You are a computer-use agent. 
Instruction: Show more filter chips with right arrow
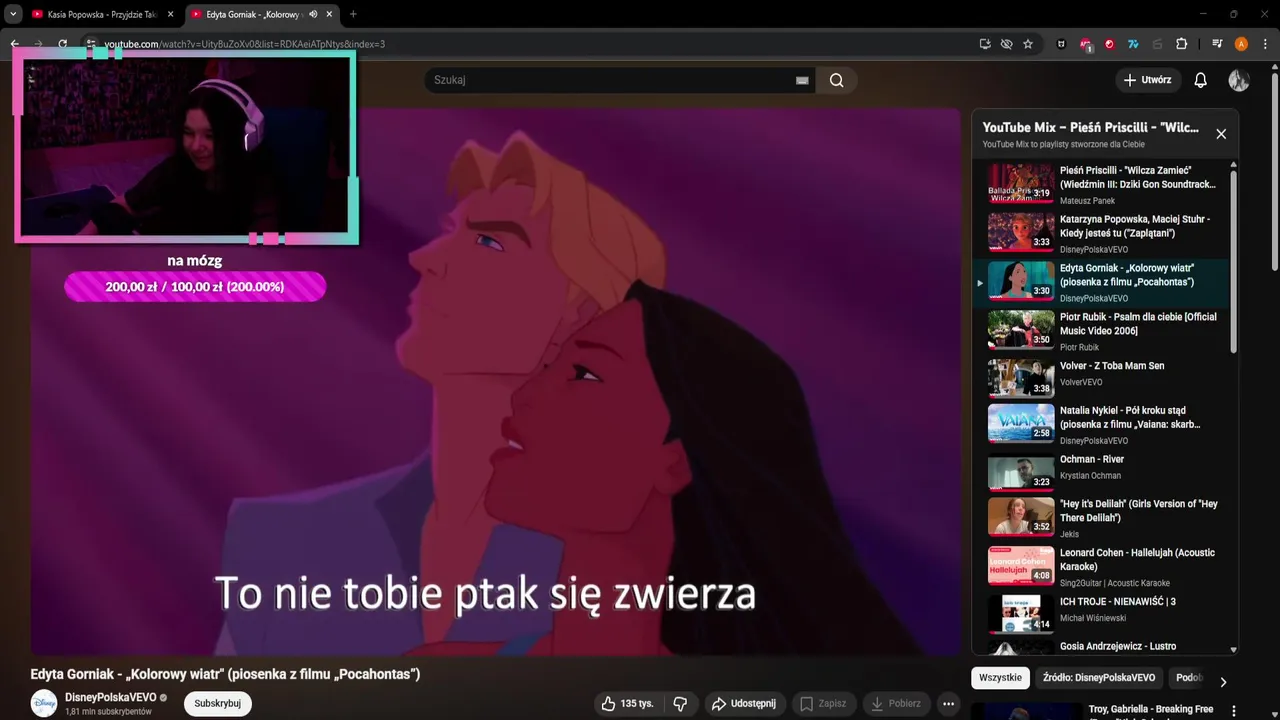(x=1222, y=682)
